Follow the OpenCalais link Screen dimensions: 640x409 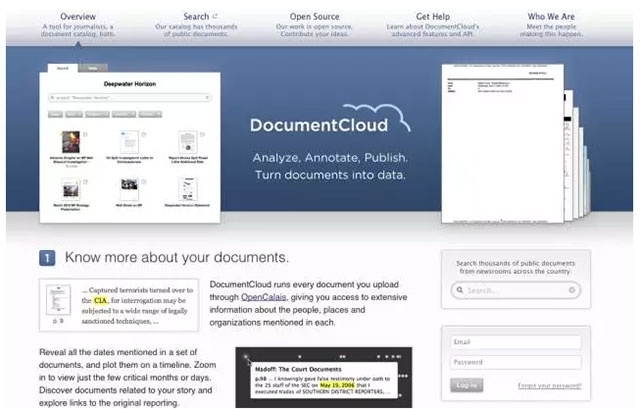pos(264,298)
